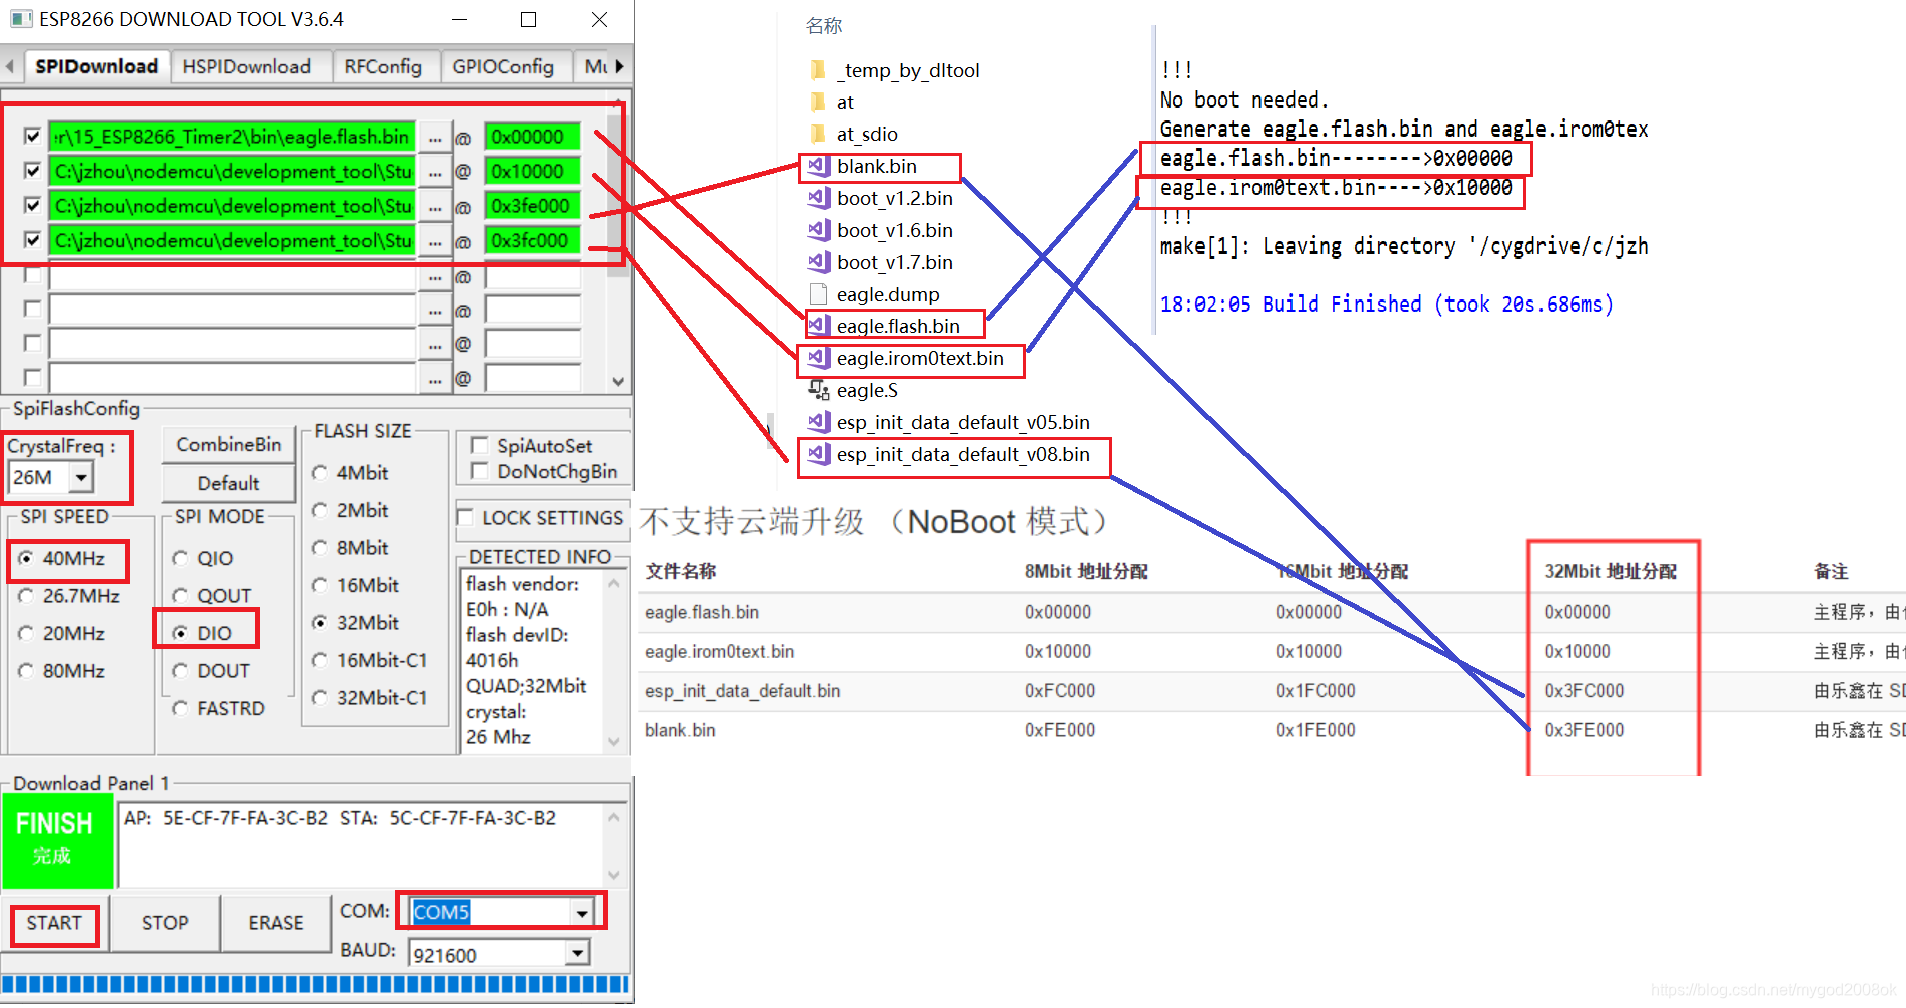Click the esp_init_data_default_v08.bin file icon

click(819, 454)
